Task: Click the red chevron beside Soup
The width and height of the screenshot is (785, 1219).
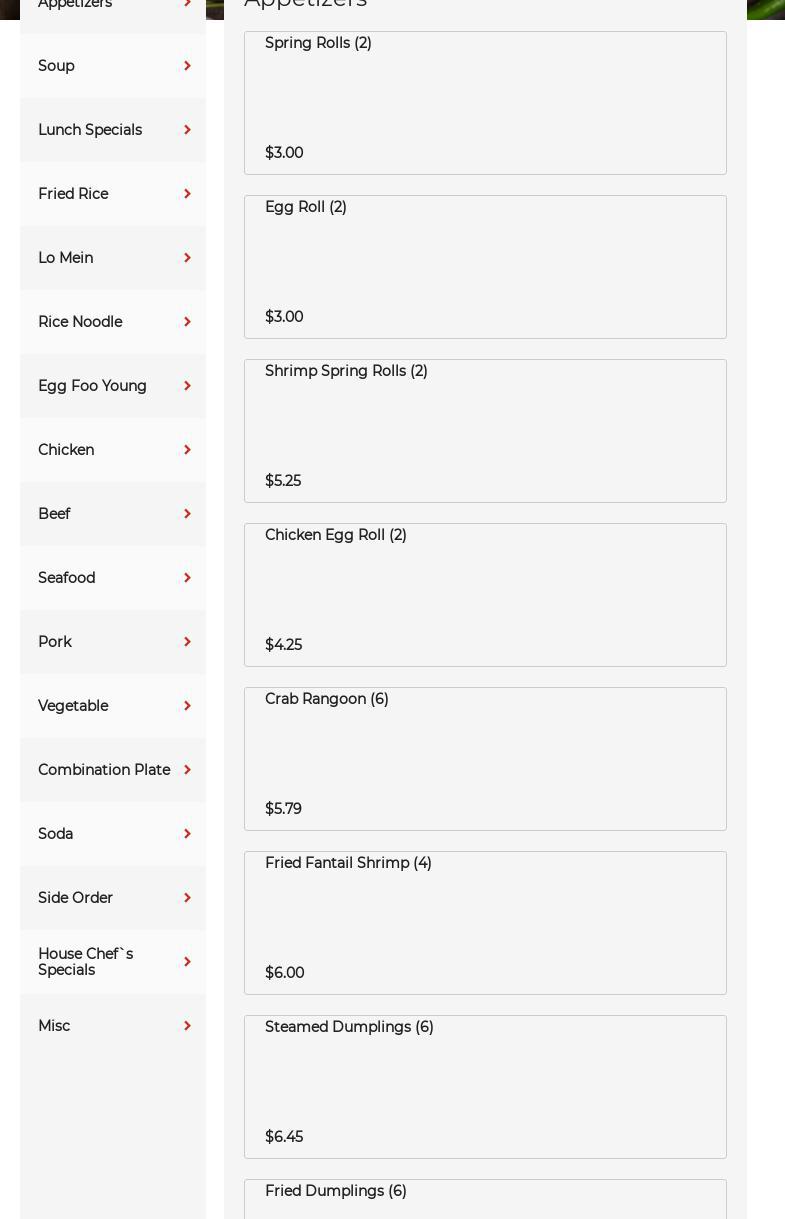Action: pos(187,66)
